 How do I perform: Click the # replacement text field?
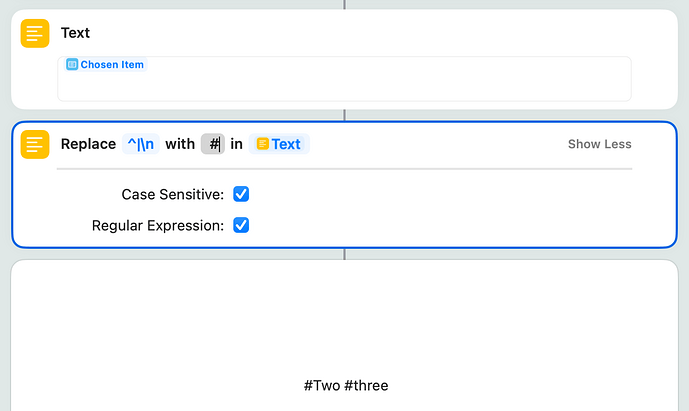click(213, 144)
